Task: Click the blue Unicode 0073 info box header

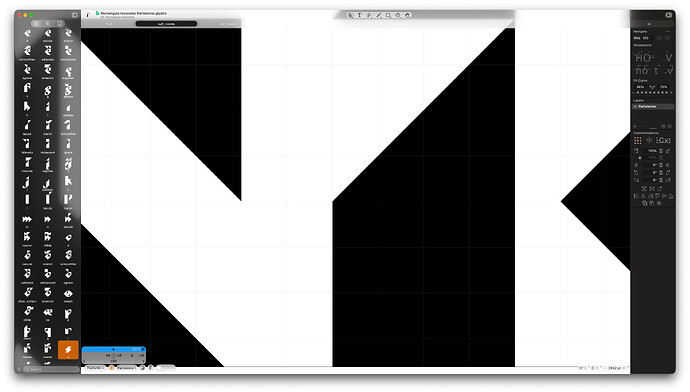Action: [x=114, y=349]
